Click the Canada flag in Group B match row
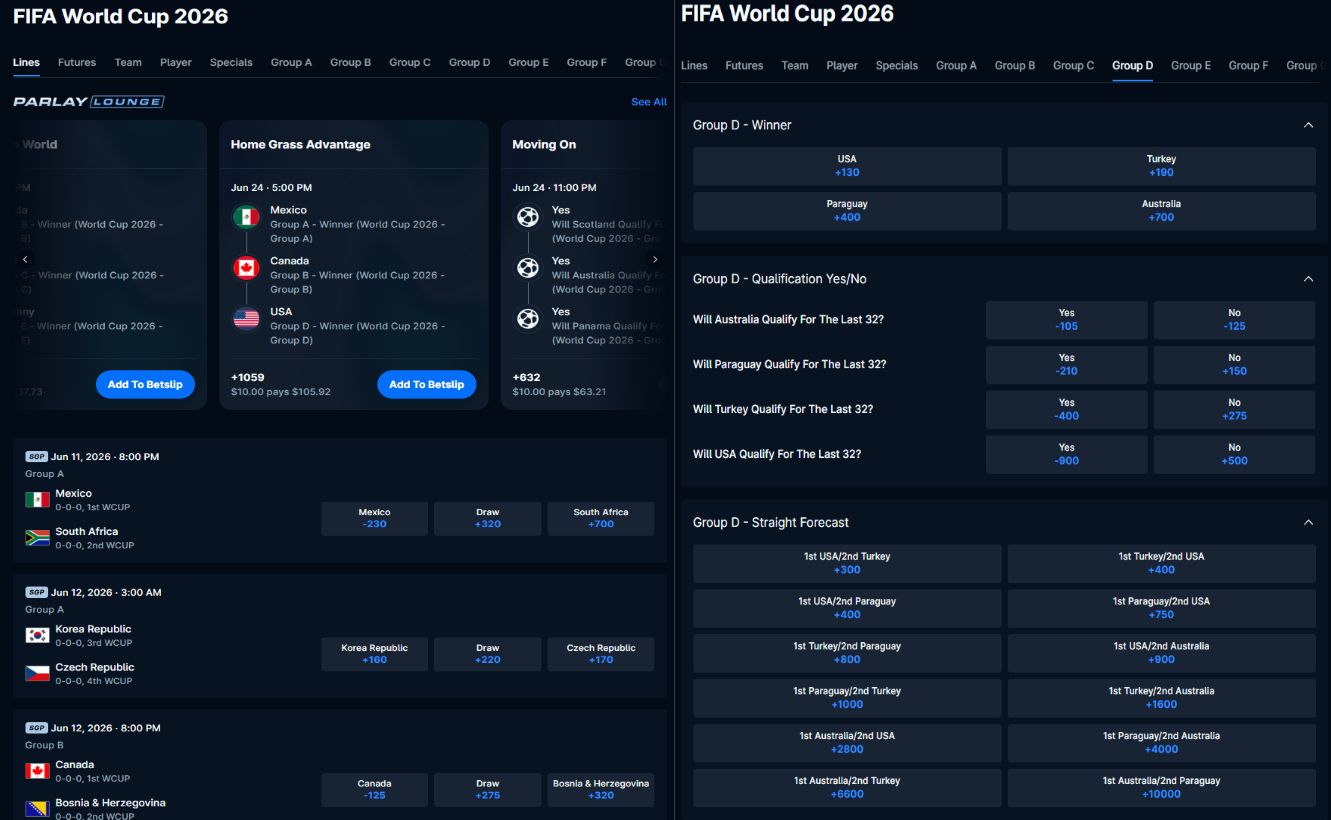This screenshot has width=1331, height=820. pos(38,771)
